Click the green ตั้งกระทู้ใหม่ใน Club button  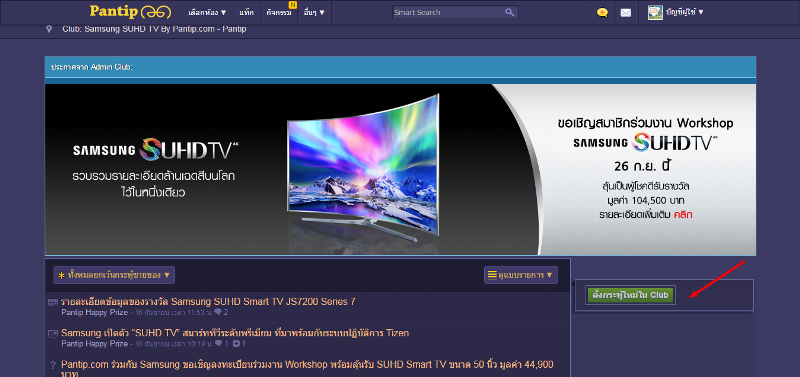pyautogui.click(x=630, y=295)
